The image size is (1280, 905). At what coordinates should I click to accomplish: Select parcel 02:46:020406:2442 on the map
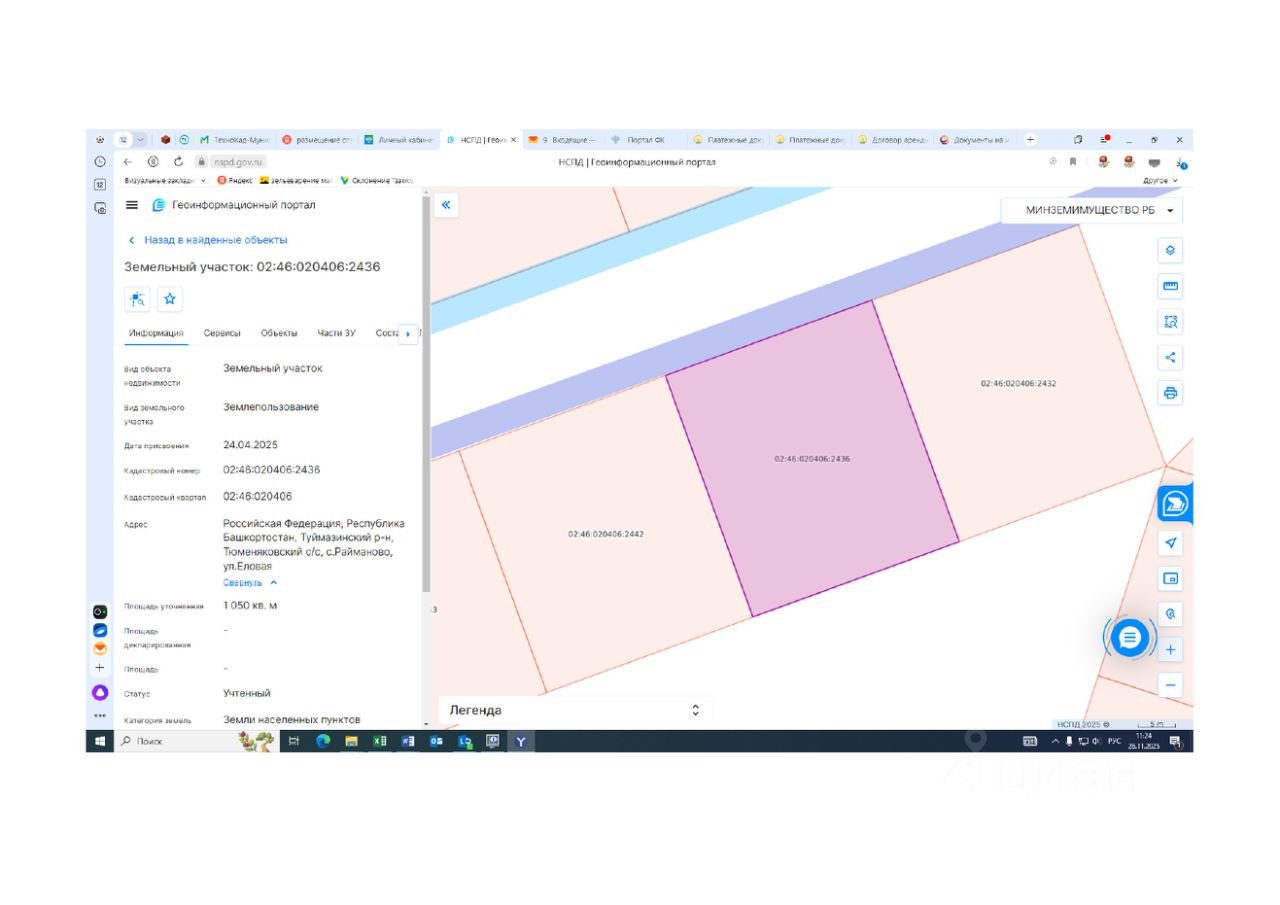tap(606, 534)
